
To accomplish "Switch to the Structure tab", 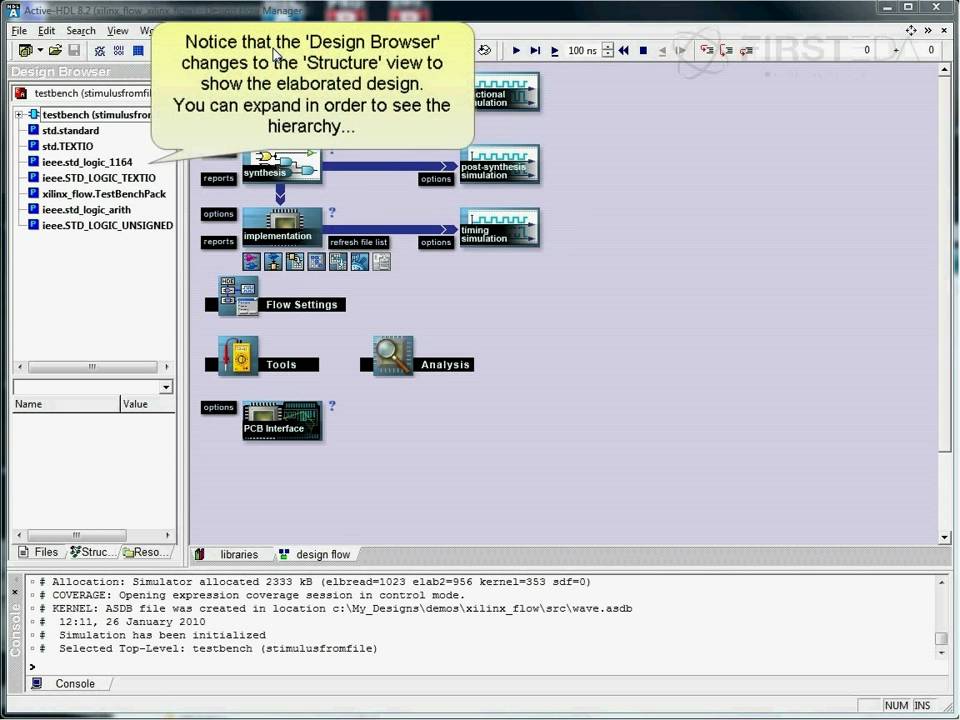I will (92, 552).
